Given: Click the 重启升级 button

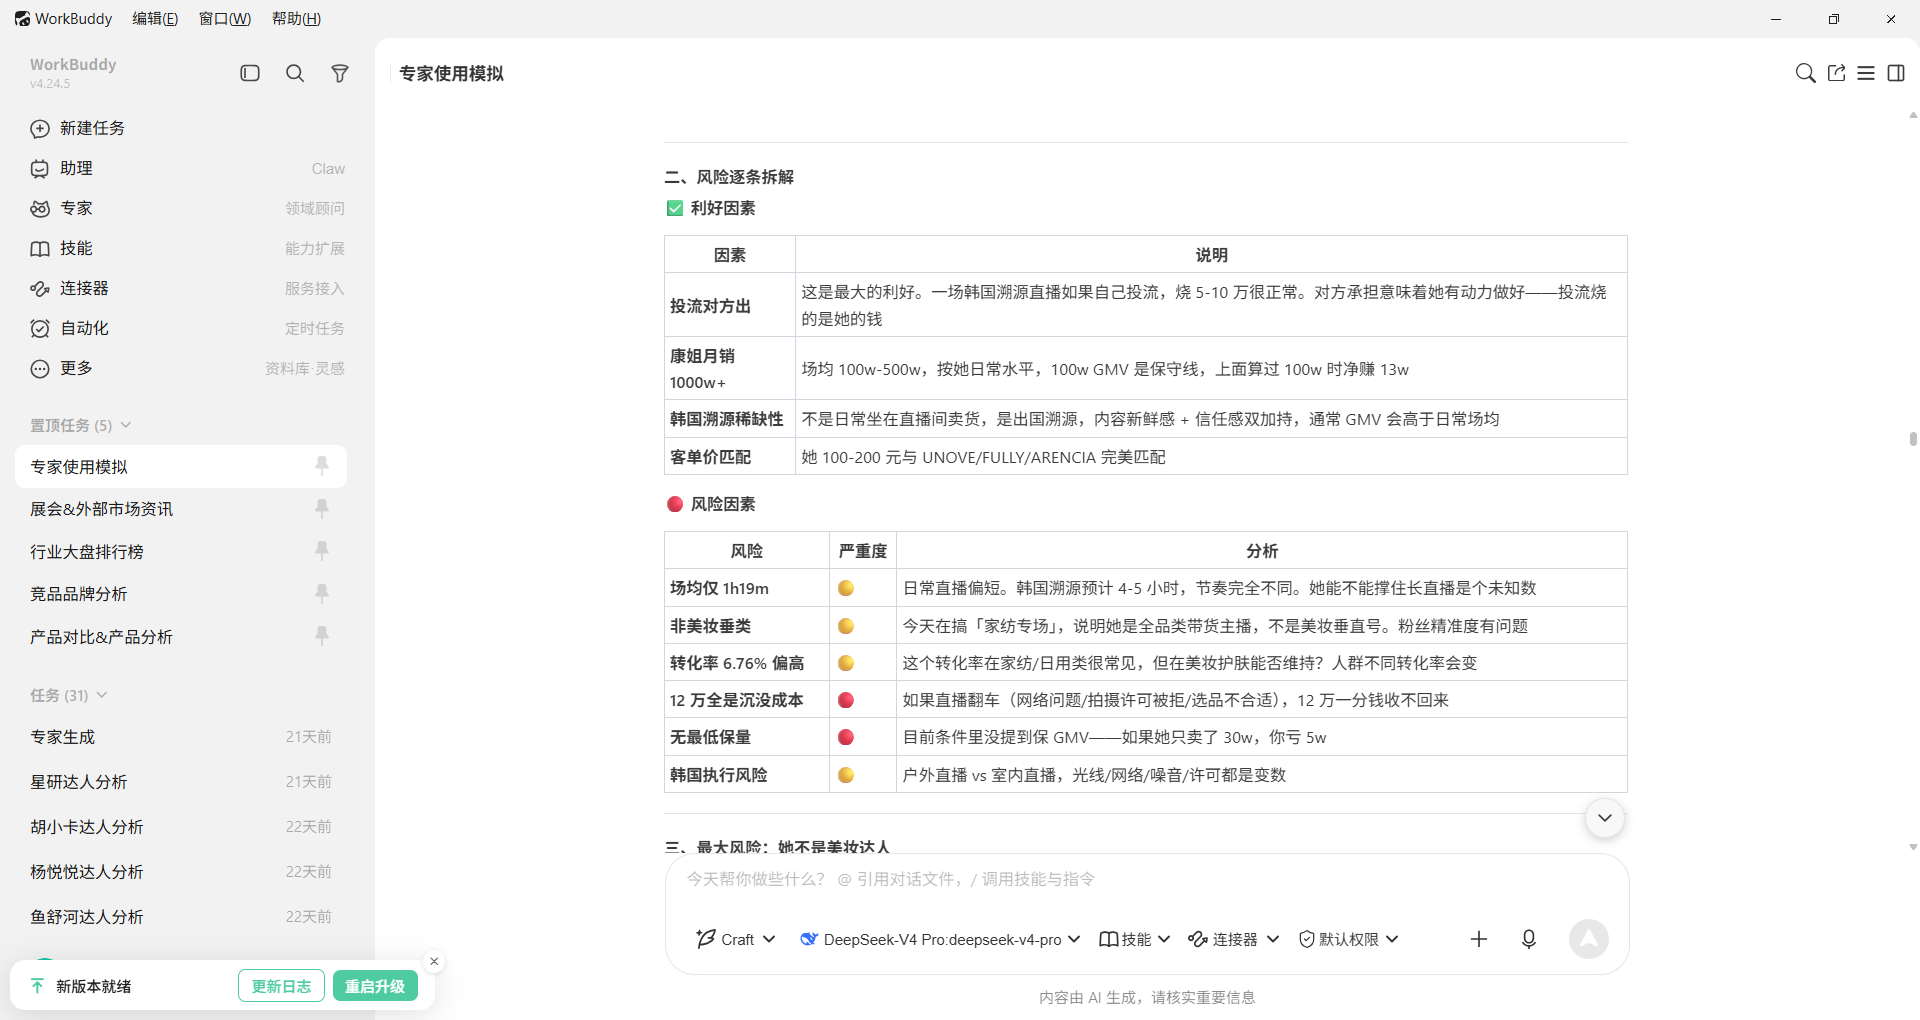Looking at the screenshot, I should pos(375,986).
